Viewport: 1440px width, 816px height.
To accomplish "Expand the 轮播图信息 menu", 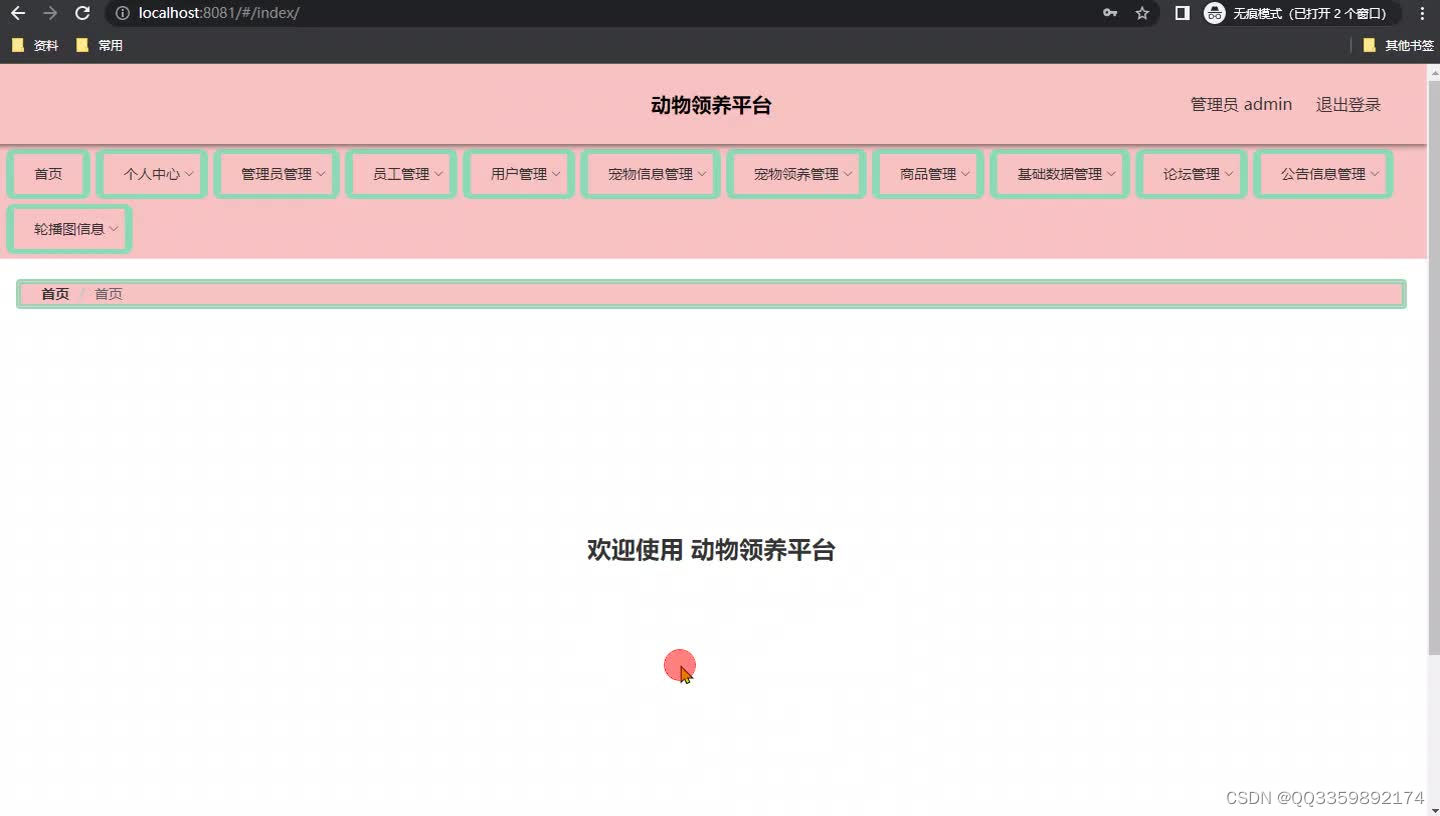I will [70, 229].
